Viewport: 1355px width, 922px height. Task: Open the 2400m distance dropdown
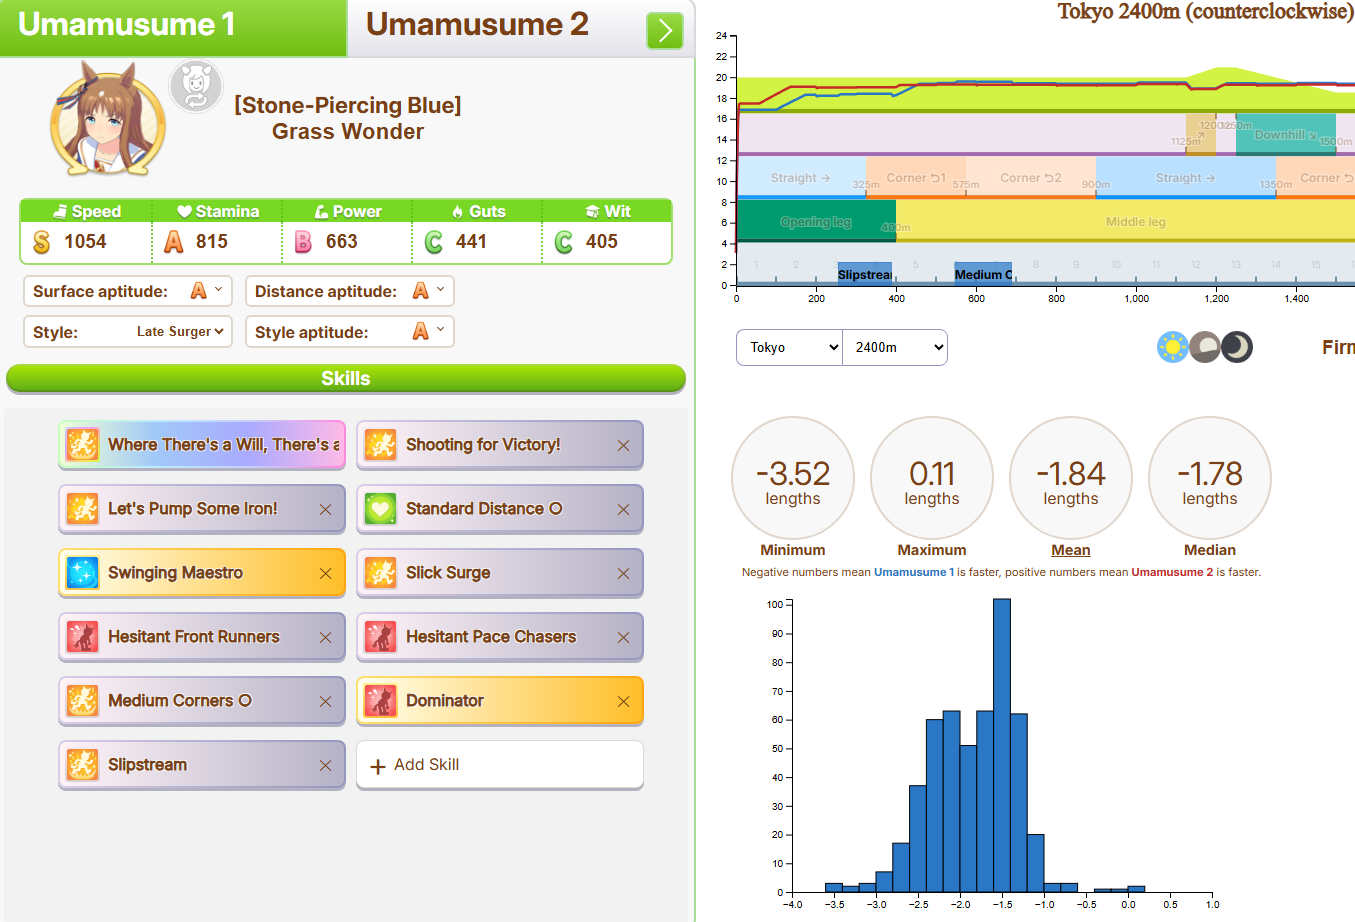[x=895, y=348]
